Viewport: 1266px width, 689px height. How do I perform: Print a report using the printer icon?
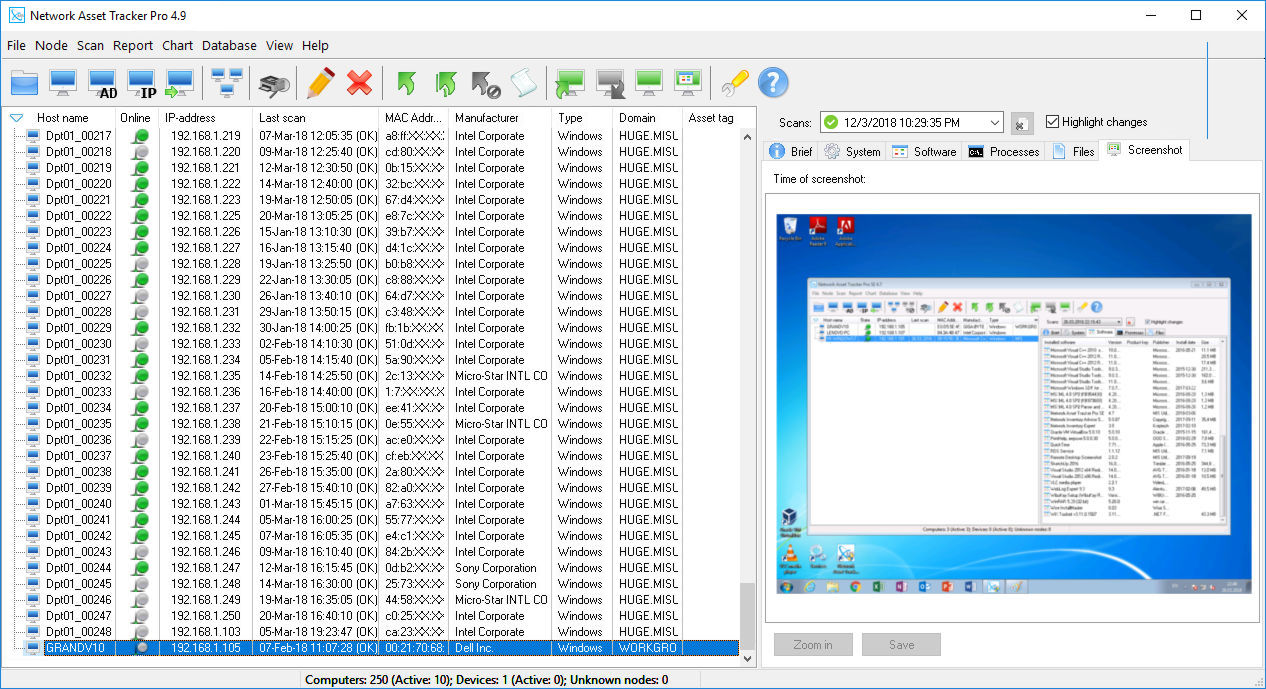(271, 83)
